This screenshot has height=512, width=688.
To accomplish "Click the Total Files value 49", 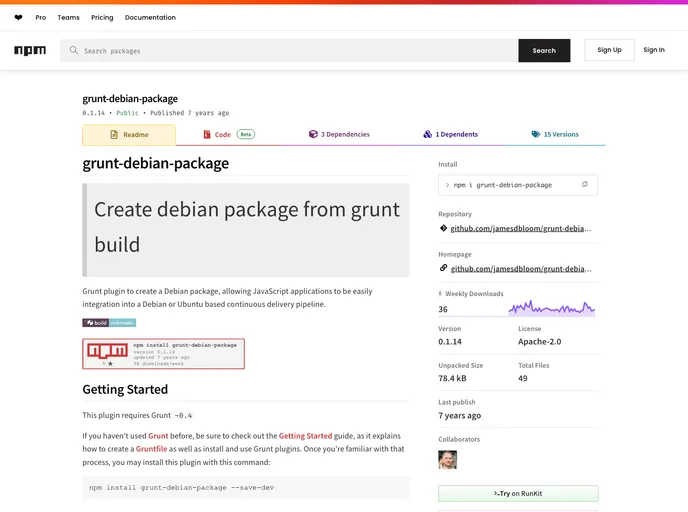I will click(523, 378).
